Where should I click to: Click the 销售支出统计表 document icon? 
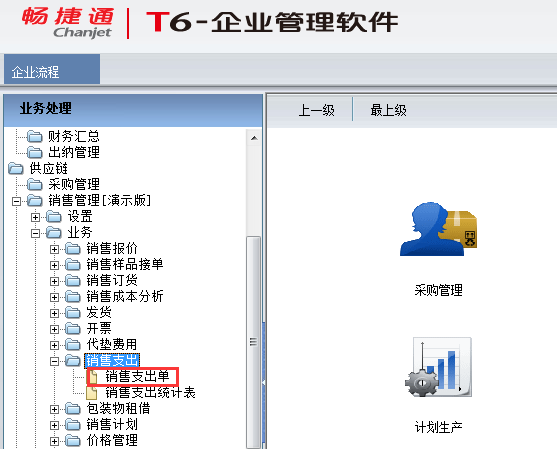[92, 393]
